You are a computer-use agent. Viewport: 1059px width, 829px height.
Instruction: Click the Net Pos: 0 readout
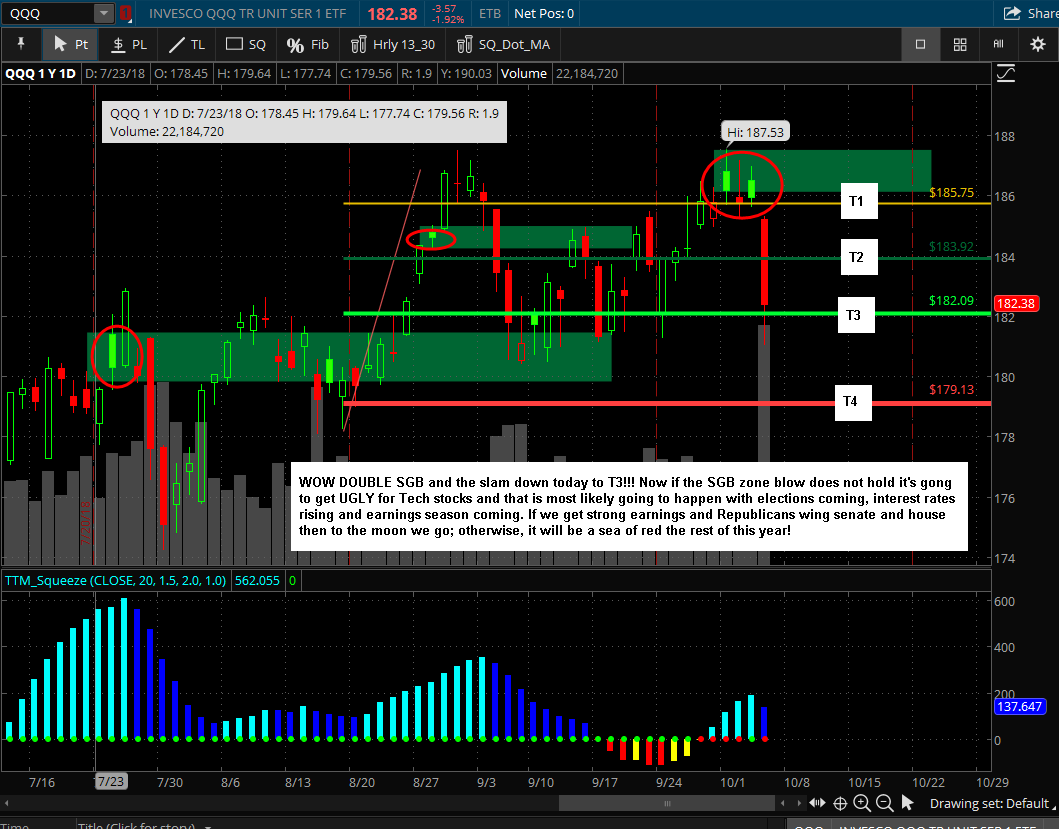544,14
